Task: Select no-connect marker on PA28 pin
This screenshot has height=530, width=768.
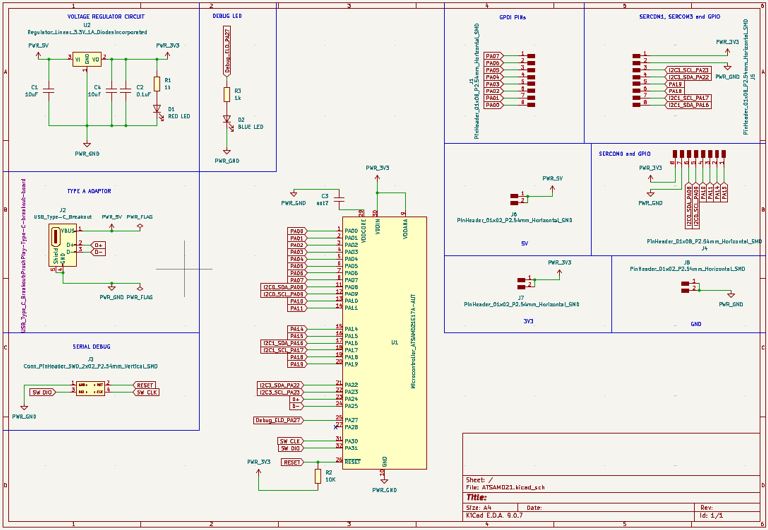Action: tap(336, 427)
